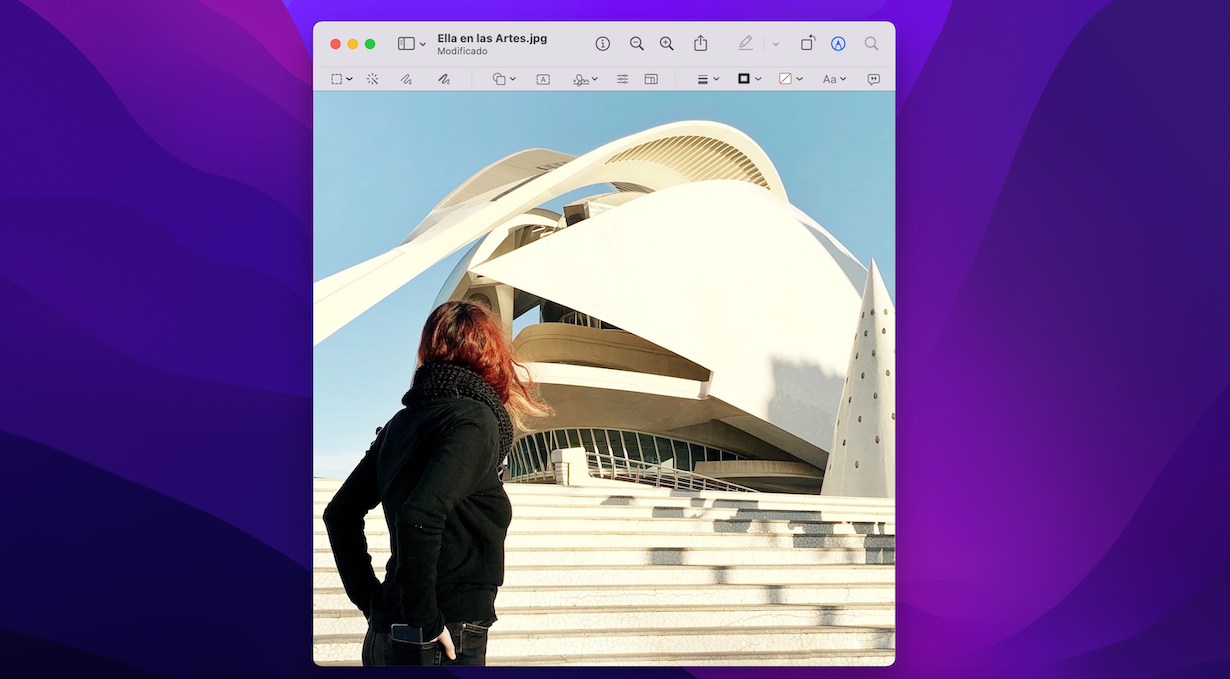Screen dimensions: 1230x679
Task: Toggle the Markup toolbar off
Action: click(838, 43)
